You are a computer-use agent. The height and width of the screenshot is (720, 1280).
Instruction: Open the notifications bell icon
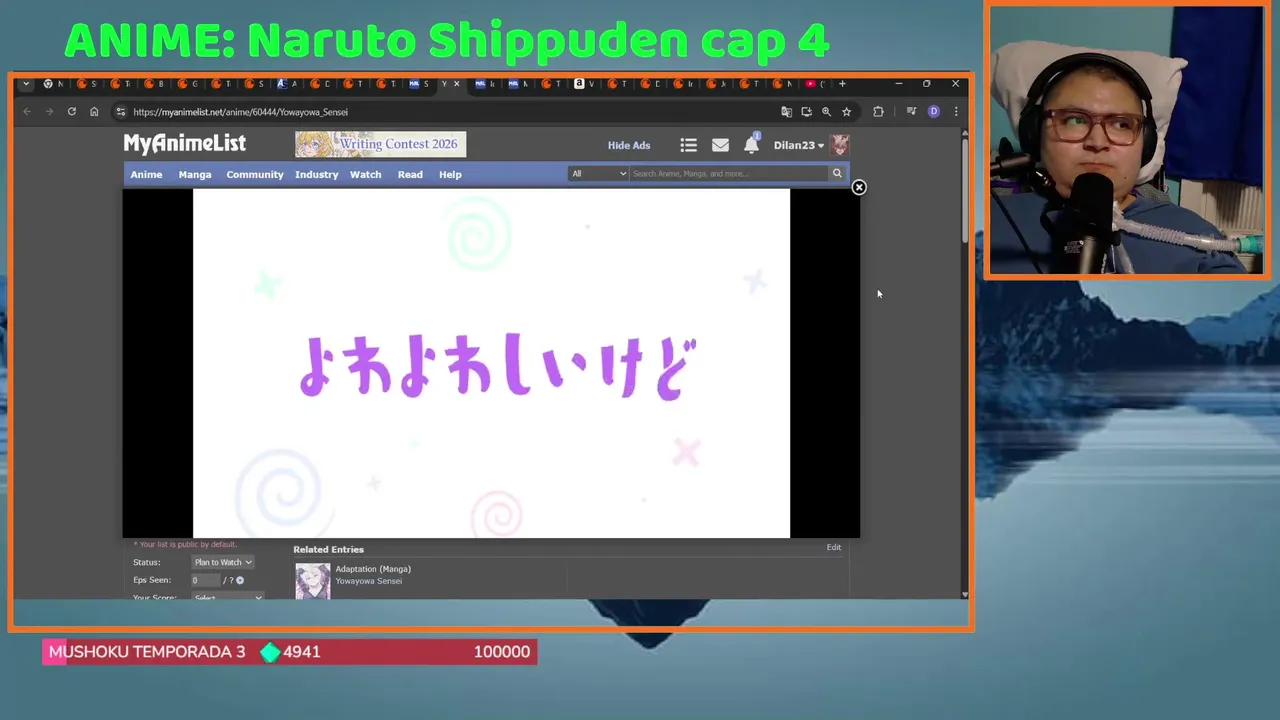coord(751,144)
